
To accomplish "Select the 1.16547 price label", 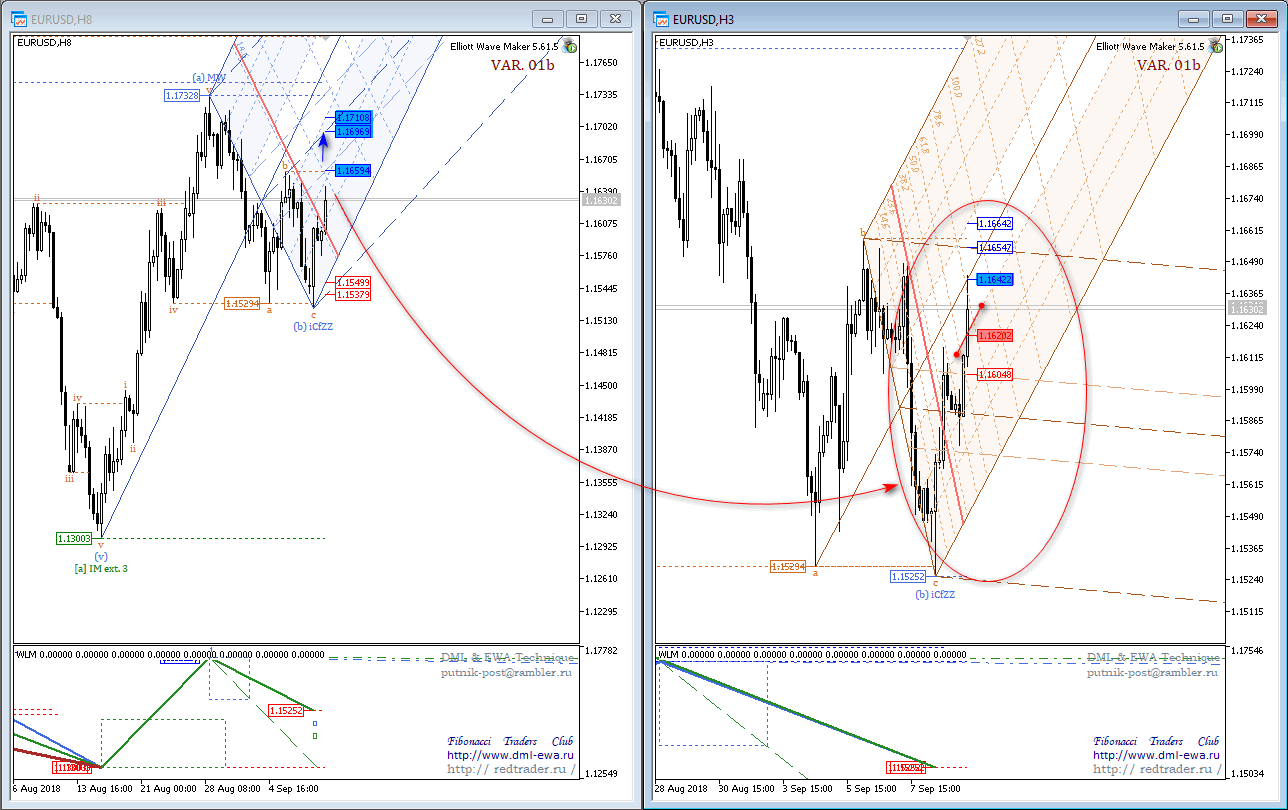I will tap(995, 246).
